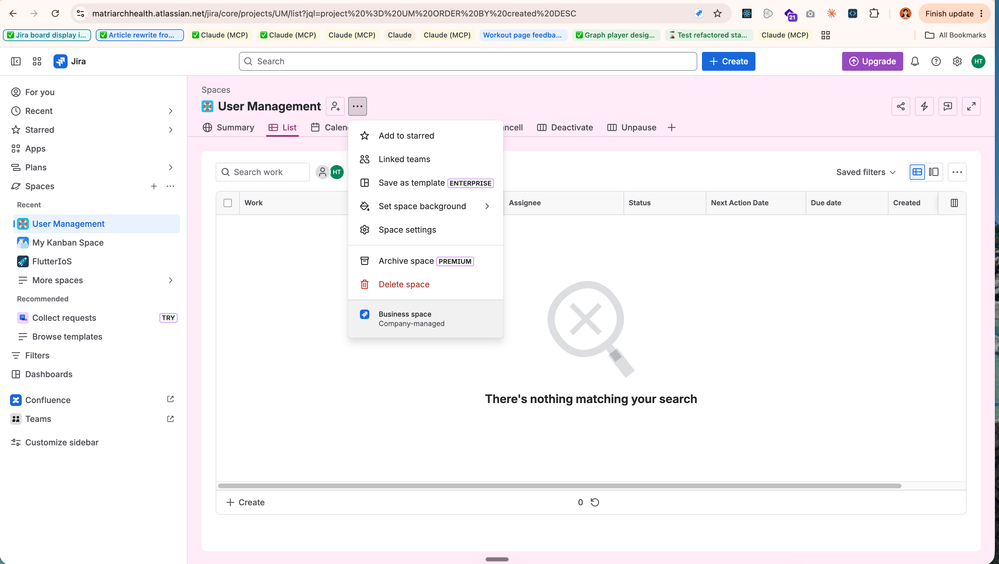Expand Set space background submenu
This screenshot has height=564, width=999.
[x=426, y=206]
